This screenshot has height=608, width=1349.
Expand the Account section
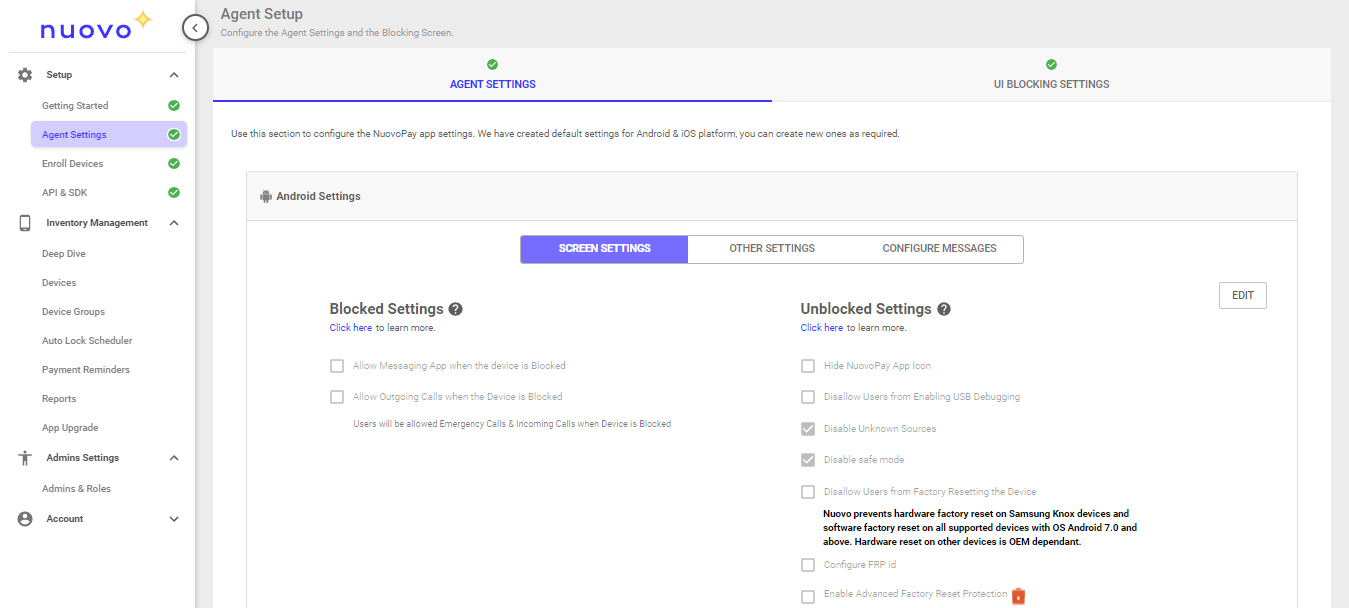click(x=173, y=518)
